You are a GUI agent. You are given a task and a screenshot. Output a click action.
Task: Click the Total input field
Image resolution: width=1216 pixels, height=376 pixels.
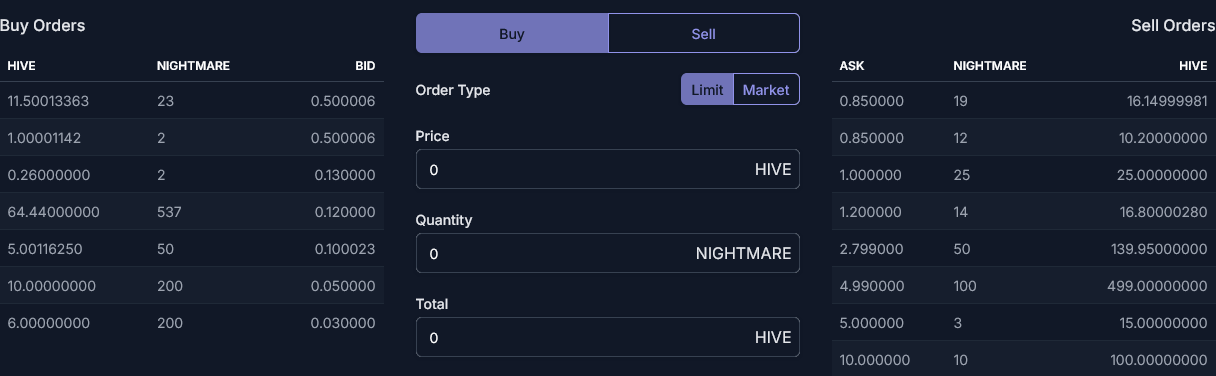tap(608, 338)
